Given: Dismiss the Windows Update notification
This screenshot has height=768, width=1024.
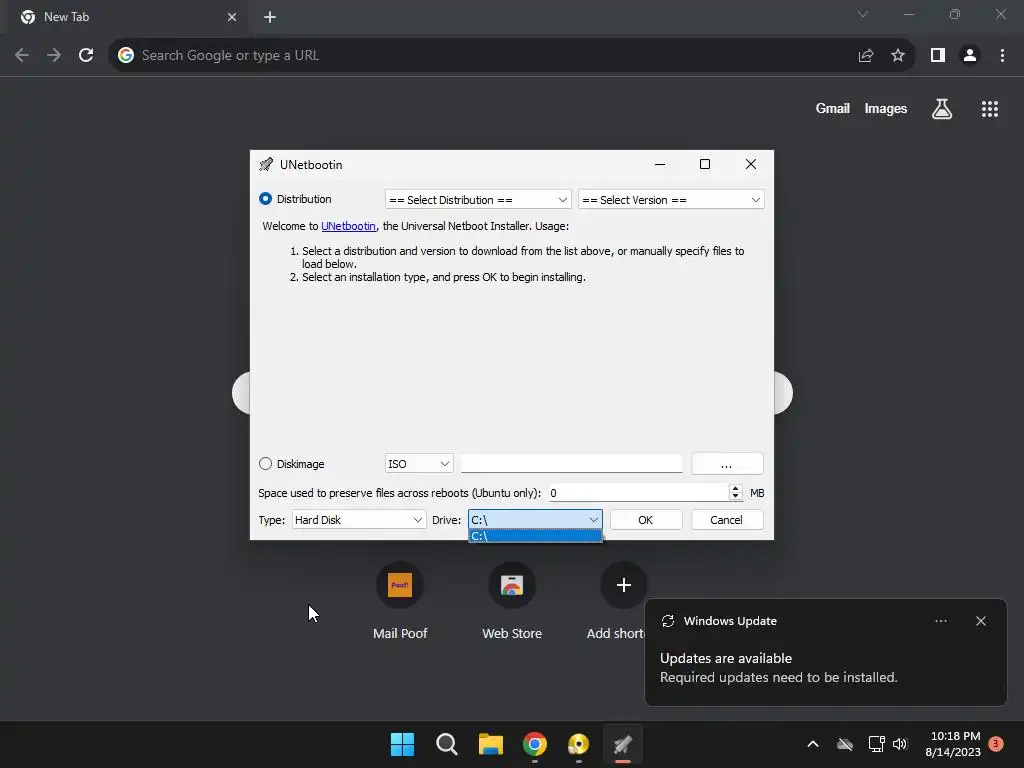Looking at the screenshot, I should coord(981,621).
